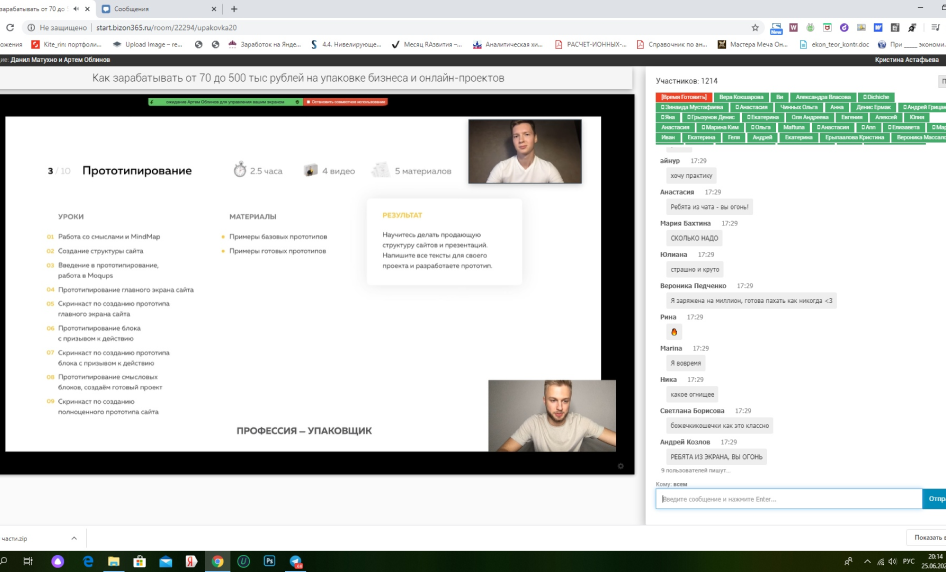
Task: Open a new browser tab
Action: tap(234, 8)
